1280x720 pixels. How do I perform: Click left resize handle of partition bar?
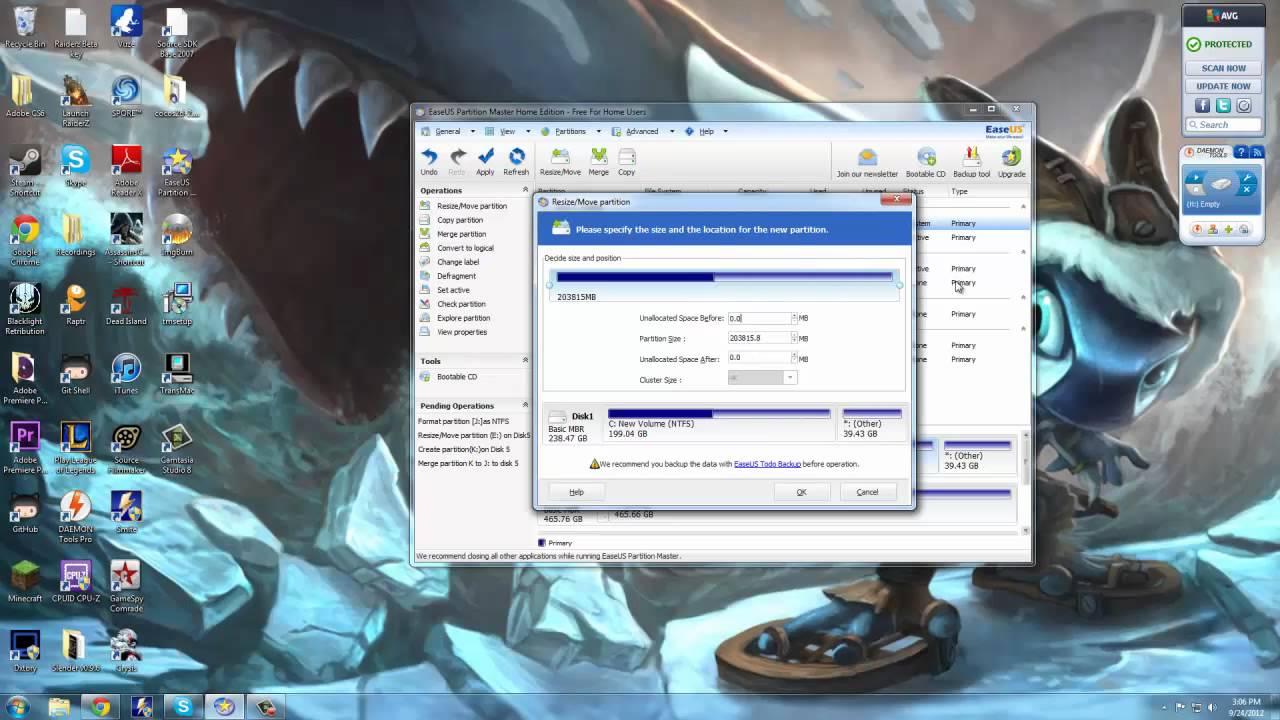[550, 286]
